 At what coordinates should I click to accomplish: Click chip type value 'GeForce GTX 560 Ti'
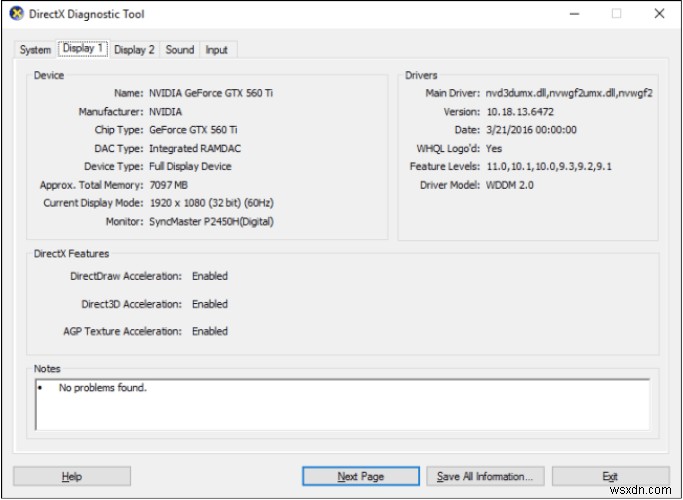pyautogui.click(x=193, y=130)
